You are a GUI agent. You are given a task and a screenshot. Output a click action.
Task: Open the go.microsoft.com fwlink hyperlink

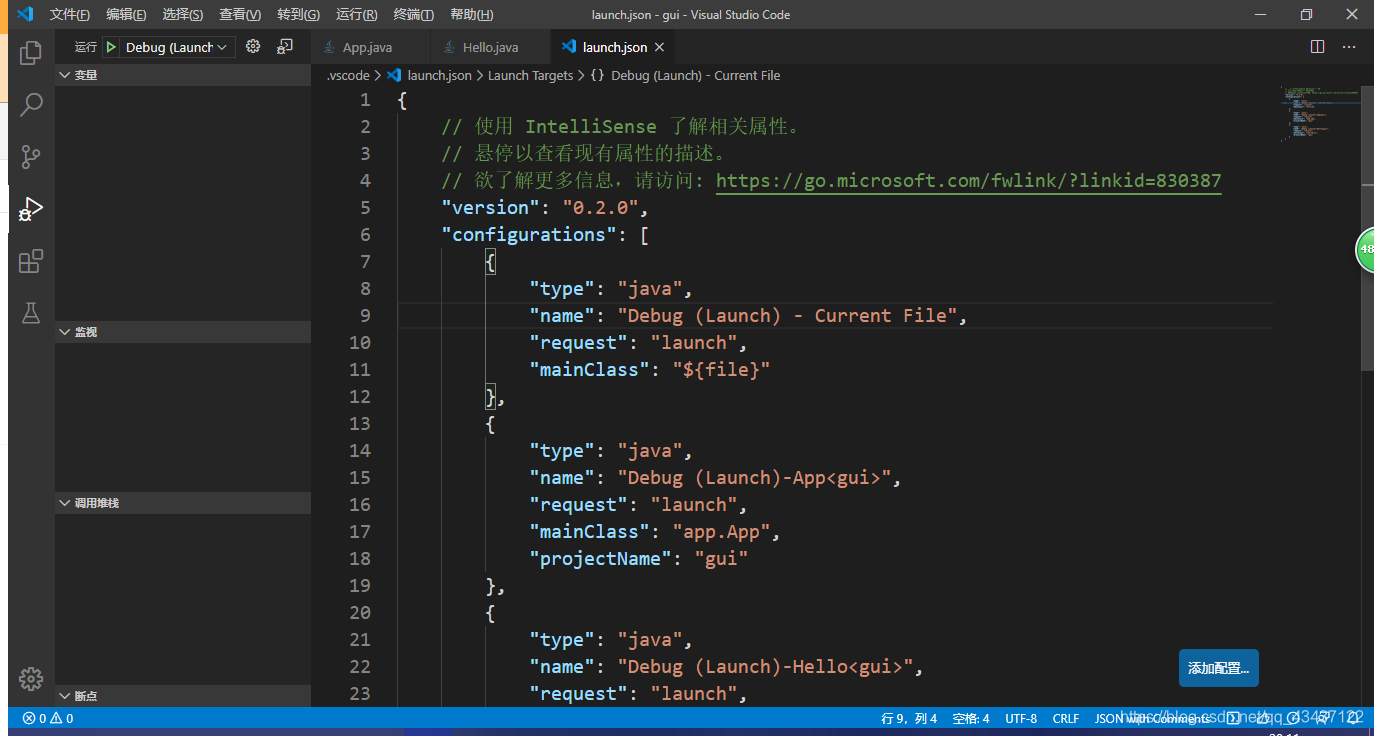coord(967,180)
